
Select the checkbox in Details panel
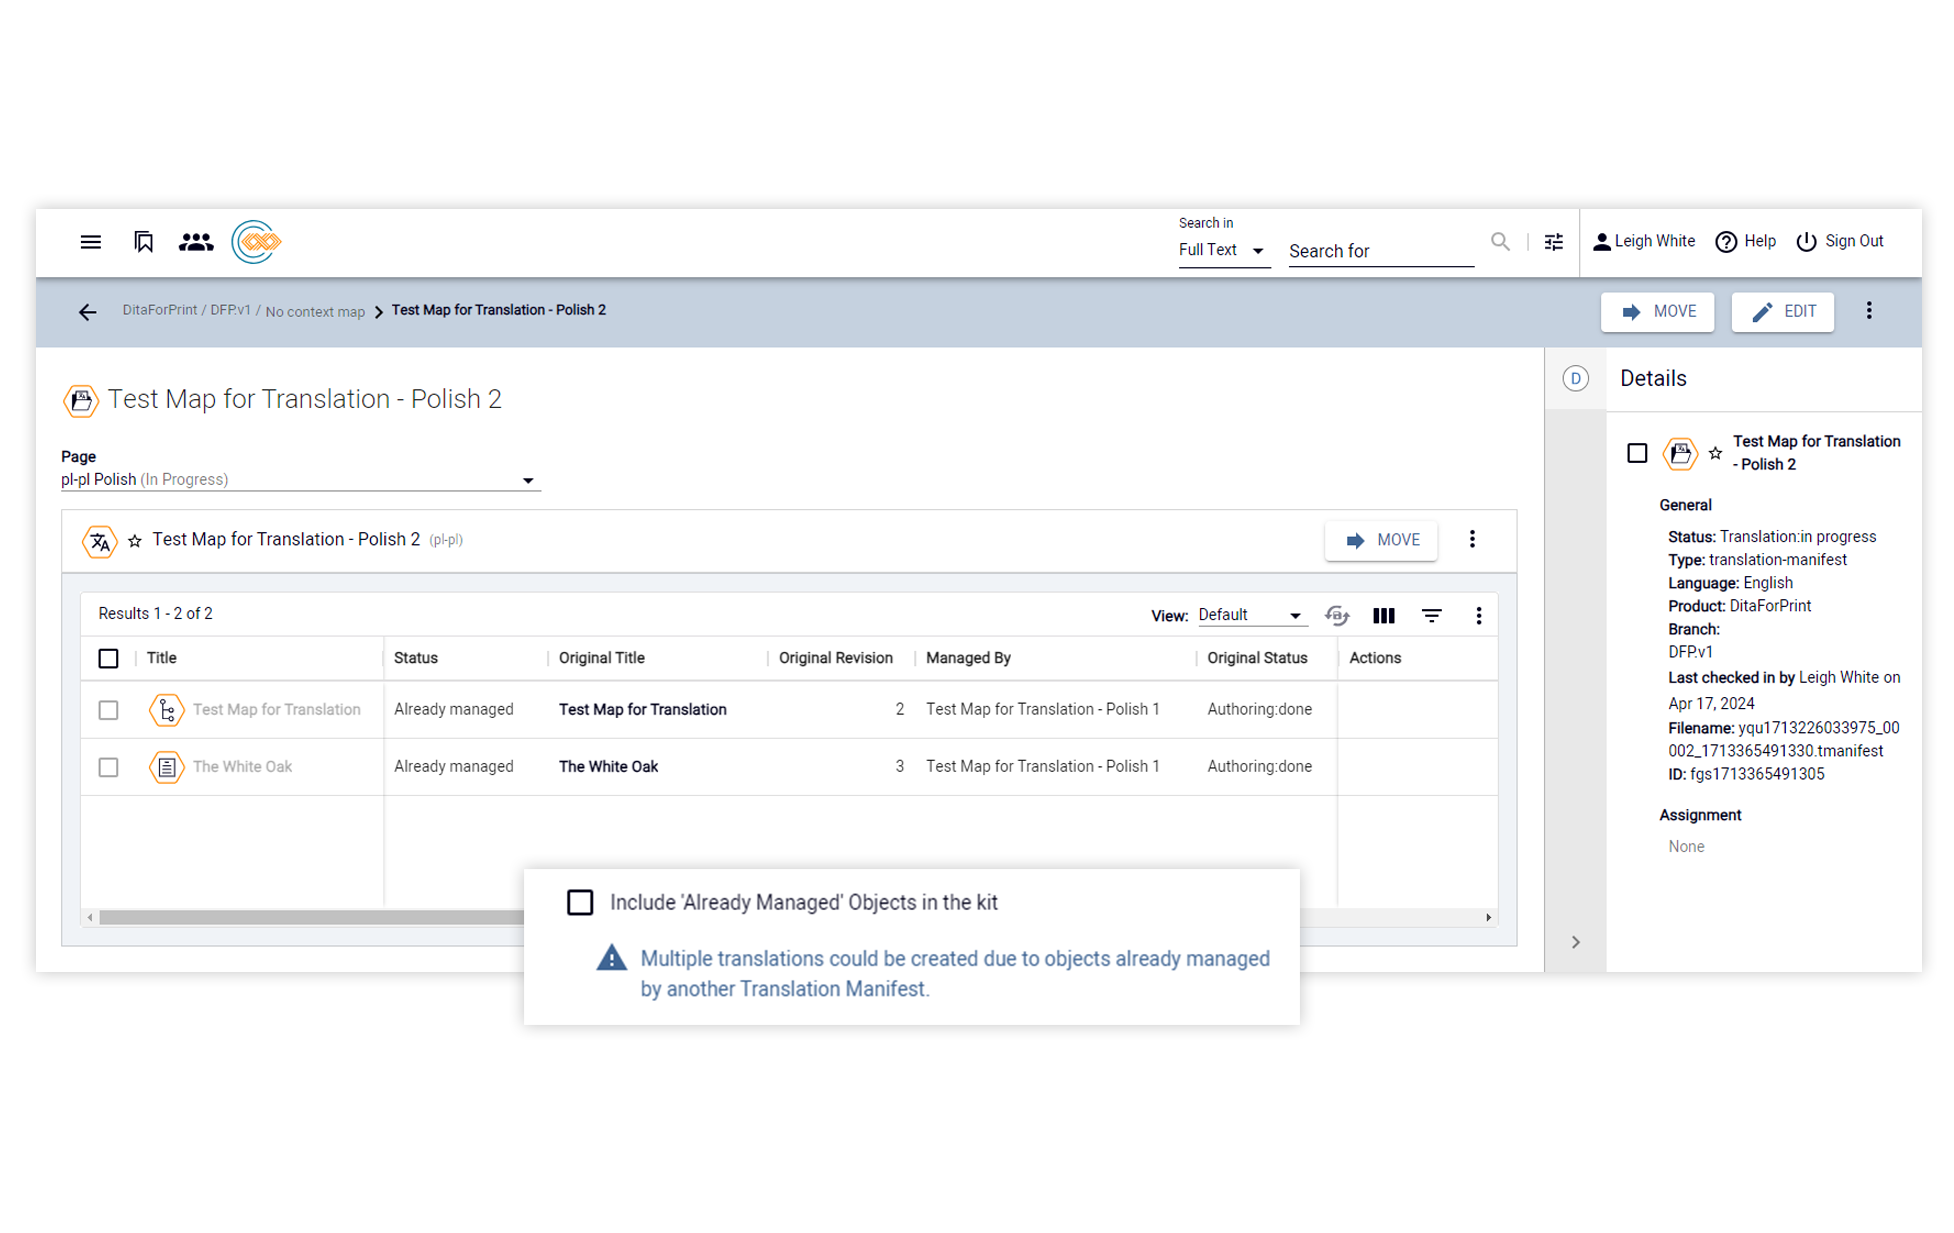coord(1637,453)
